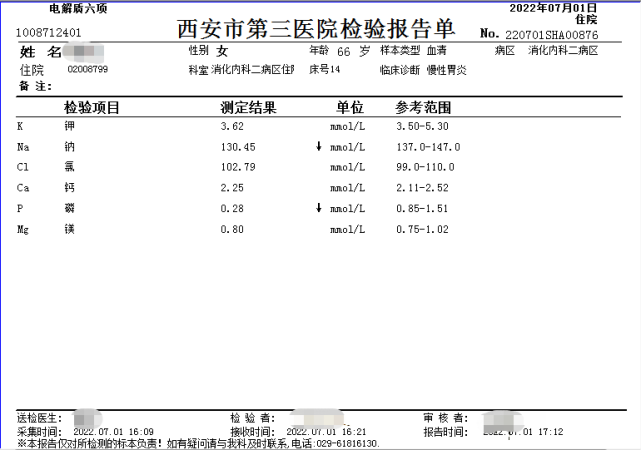Select the sodium result 130.45

238,147
